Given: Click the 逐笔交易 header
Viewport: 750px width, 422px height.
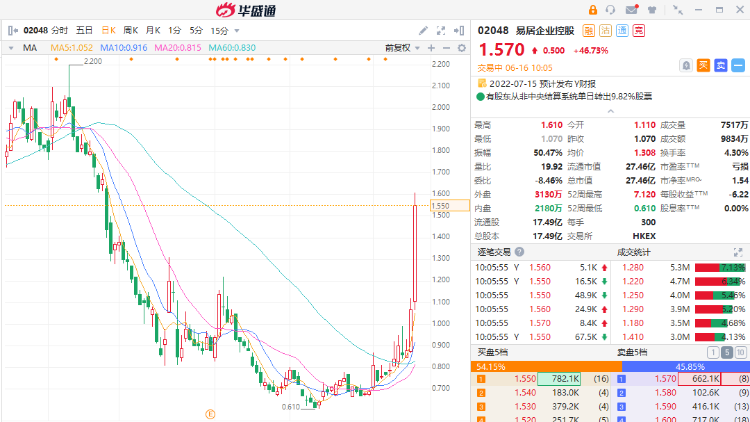Looking at the screenshot, I should [x=494, y=252].
